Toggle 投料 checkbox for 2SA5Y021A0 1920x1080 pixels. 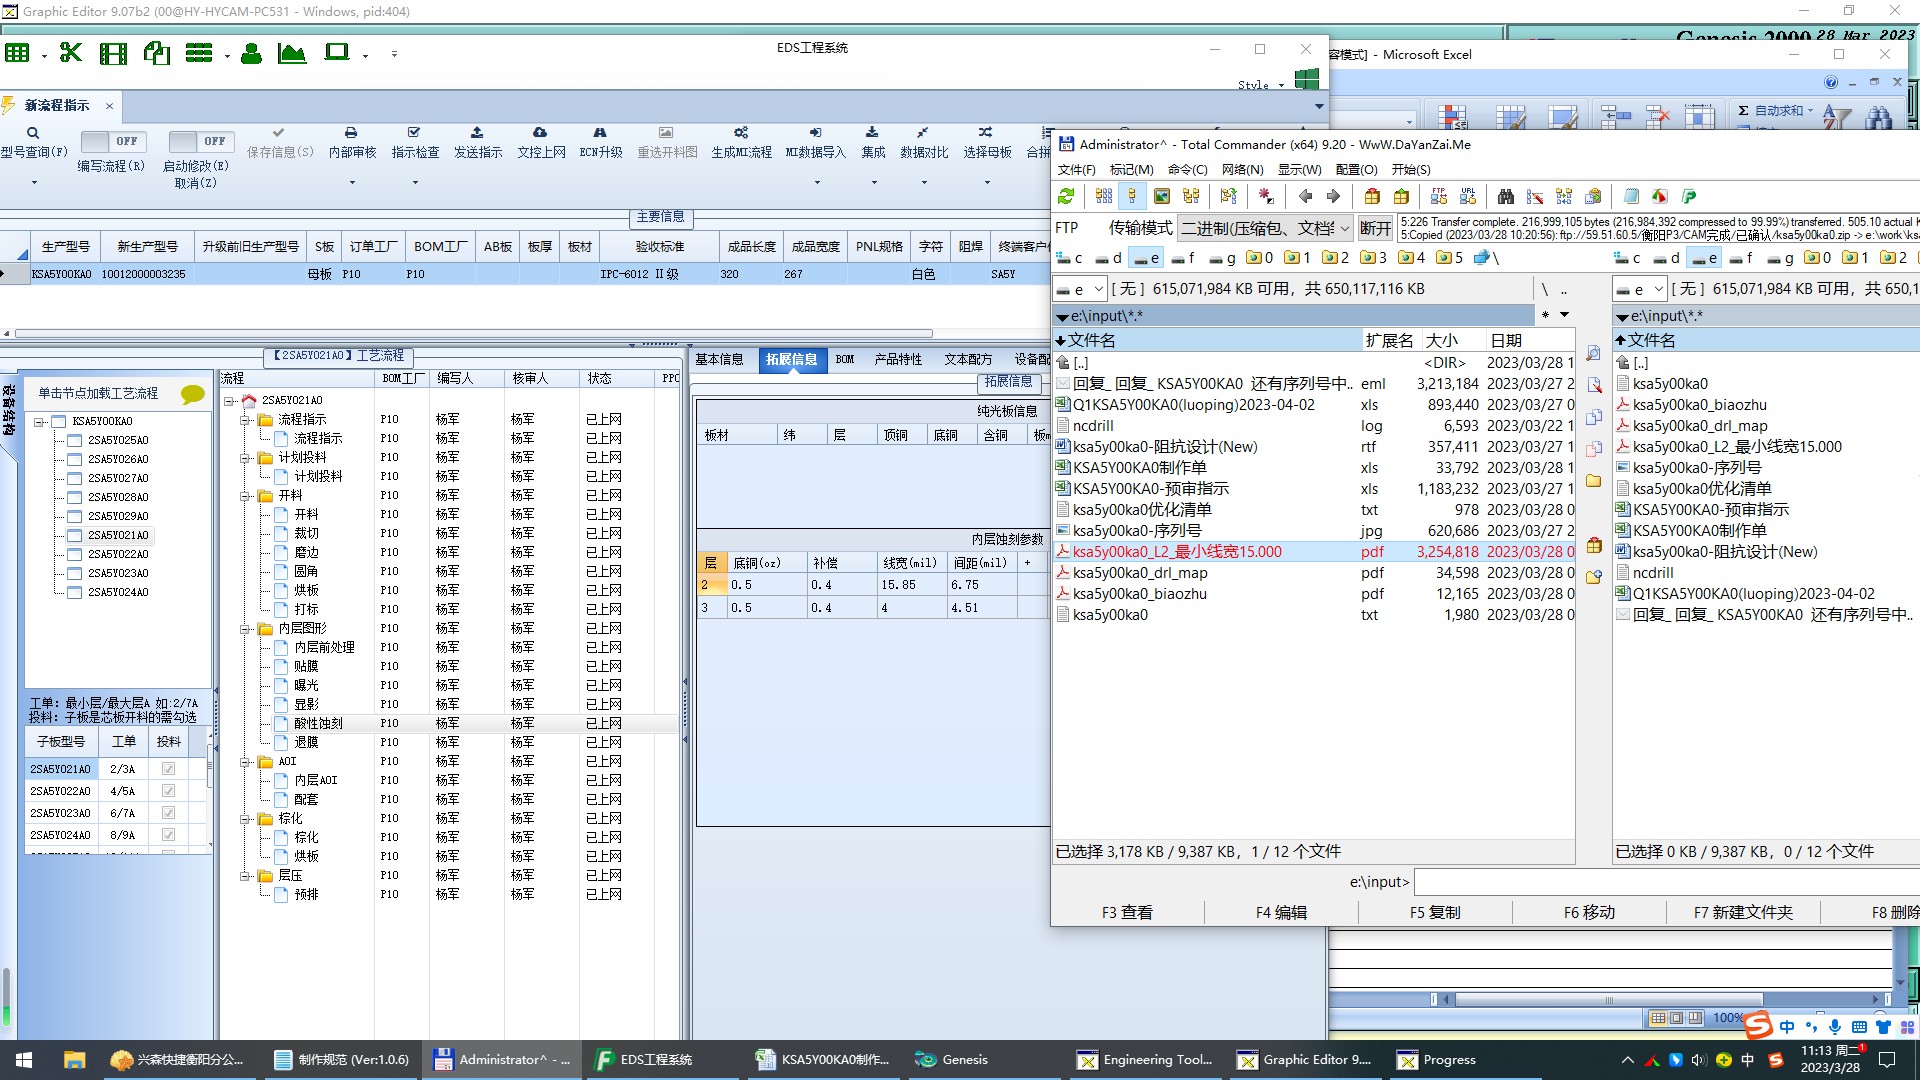coord(168,769)
